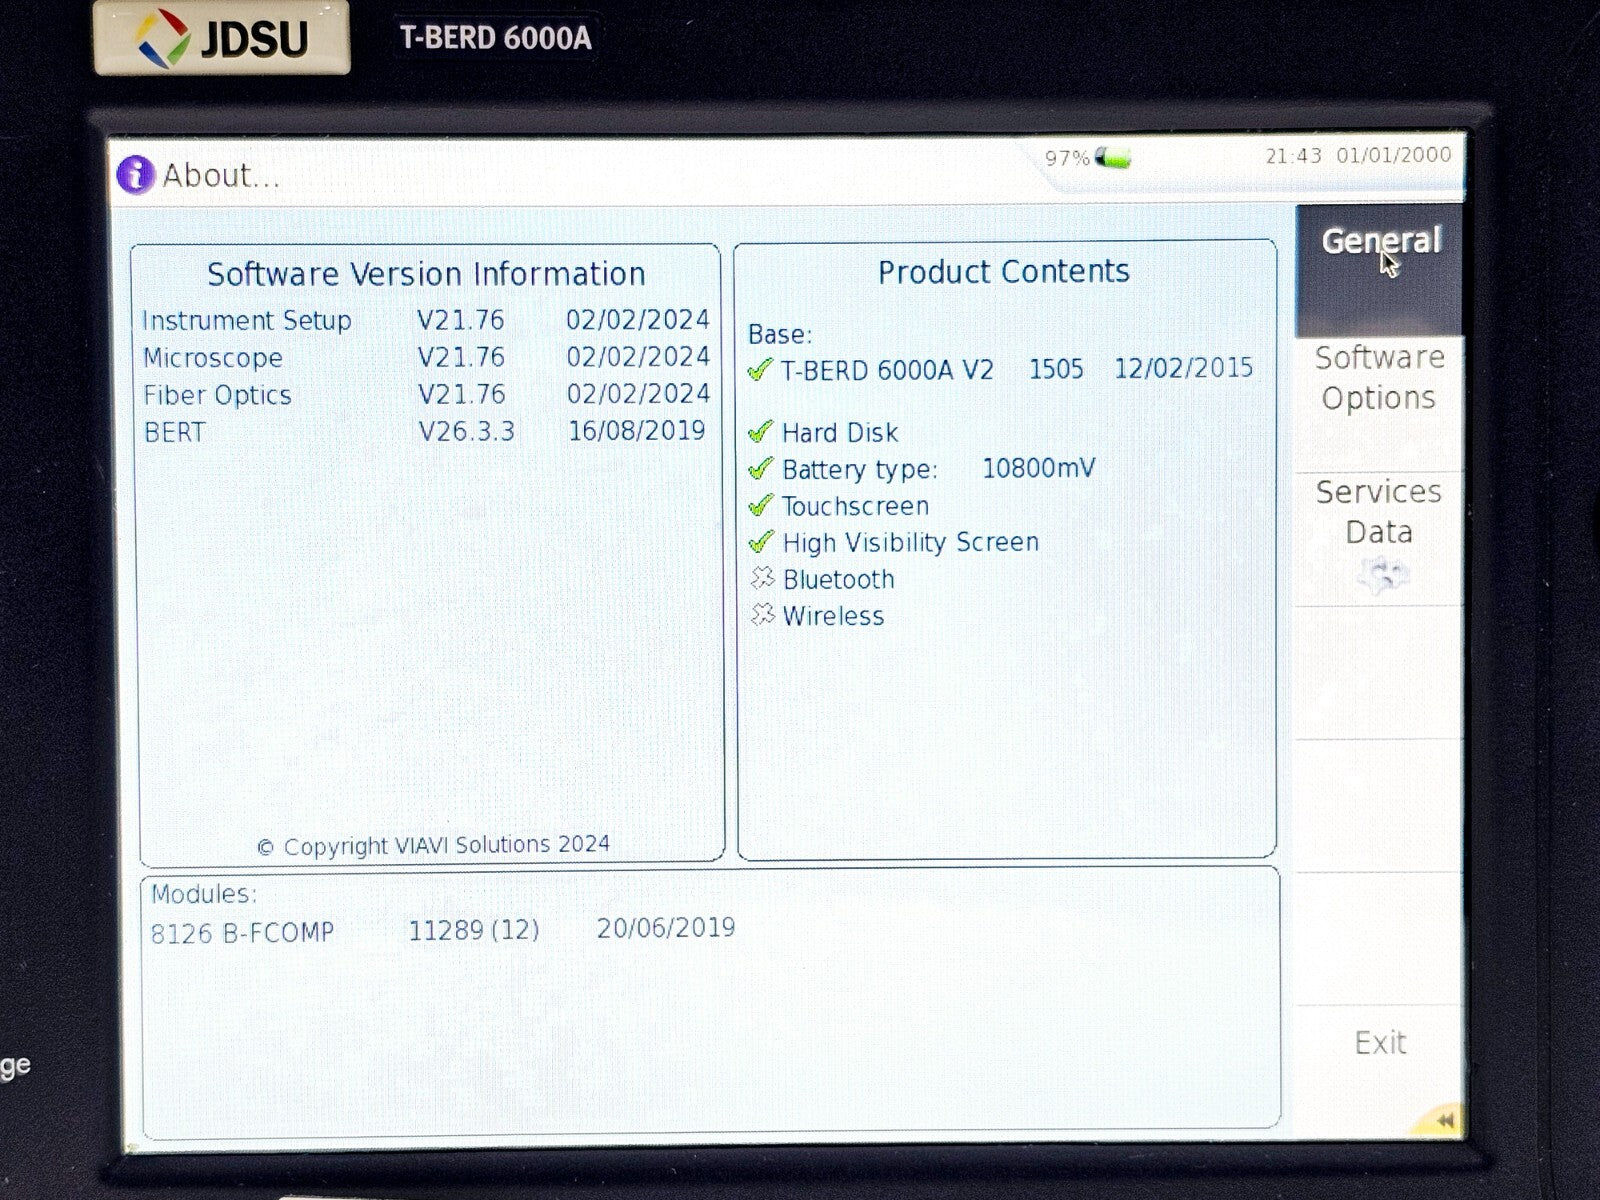This screenshot has width=1600, height=1200.
Task: Toggle the Wireless option marker
Action: (x=762, y=615)
